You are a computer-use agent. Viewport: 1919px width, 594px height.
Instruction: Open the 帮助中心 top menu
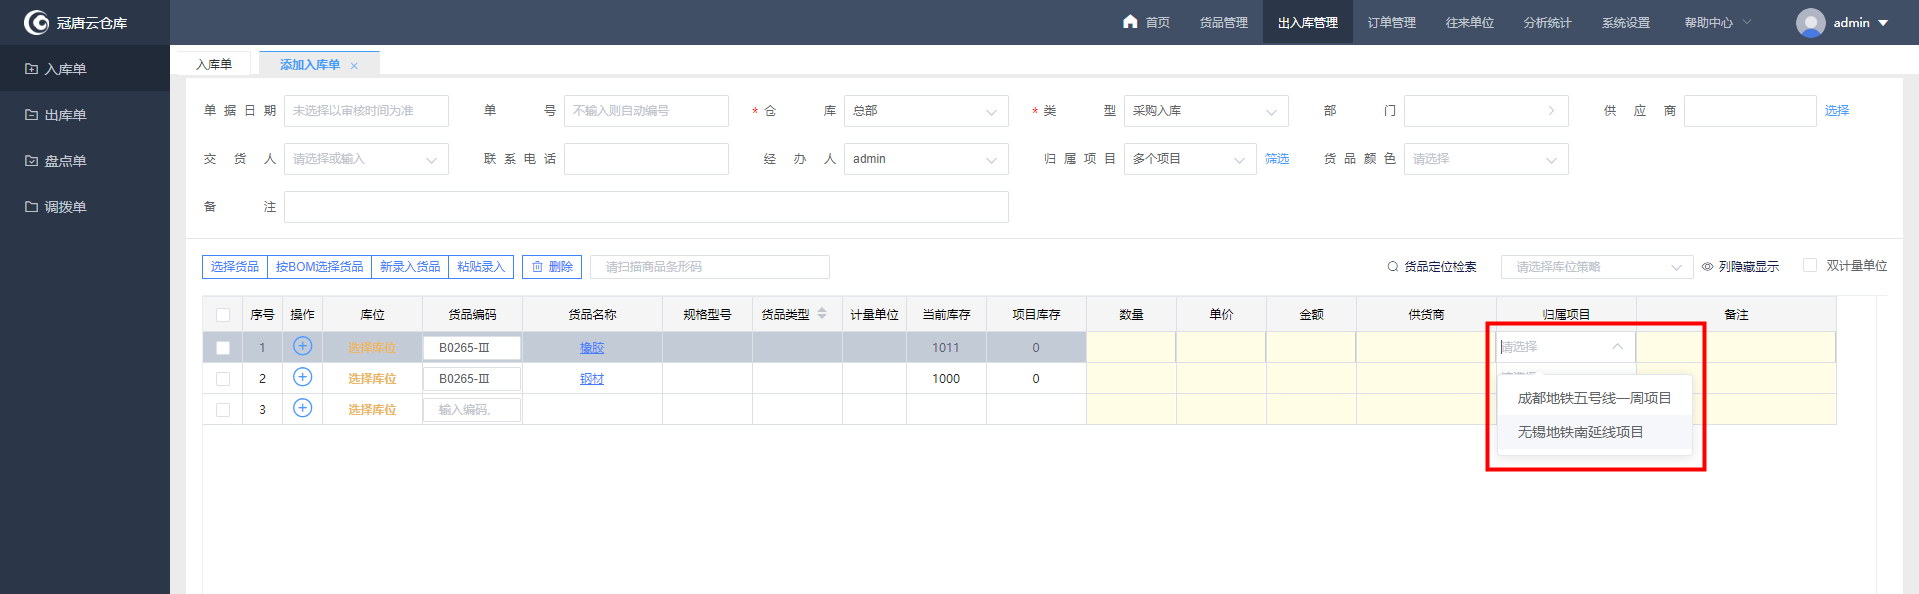pyautogui.click(x=1717, y=23)
